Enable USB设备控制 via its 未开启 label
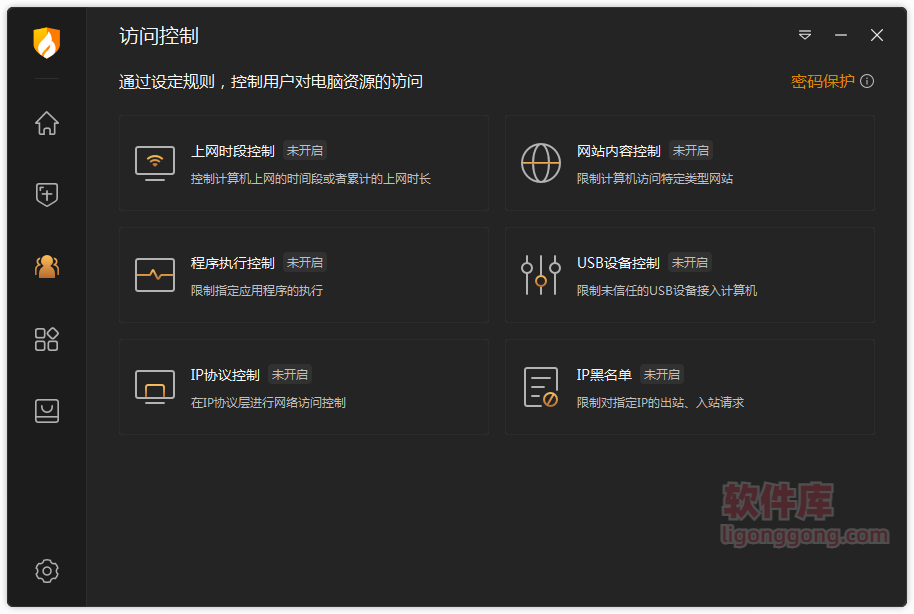Image resolution: width=914 pixels, height=614 pixels. 689,263
